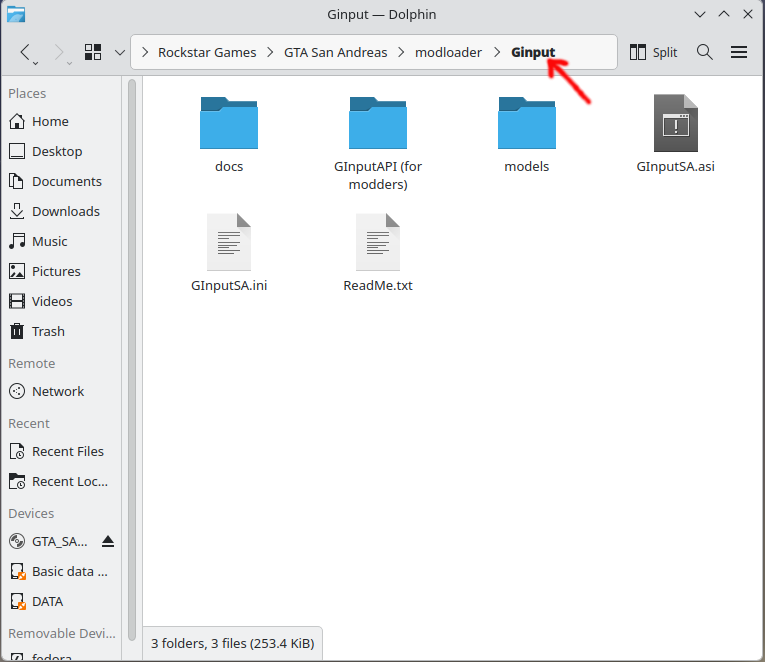Expand chevron before Rockstar Games
The width and height of the screenshot is (765, 662).
[x=145, y=52]
